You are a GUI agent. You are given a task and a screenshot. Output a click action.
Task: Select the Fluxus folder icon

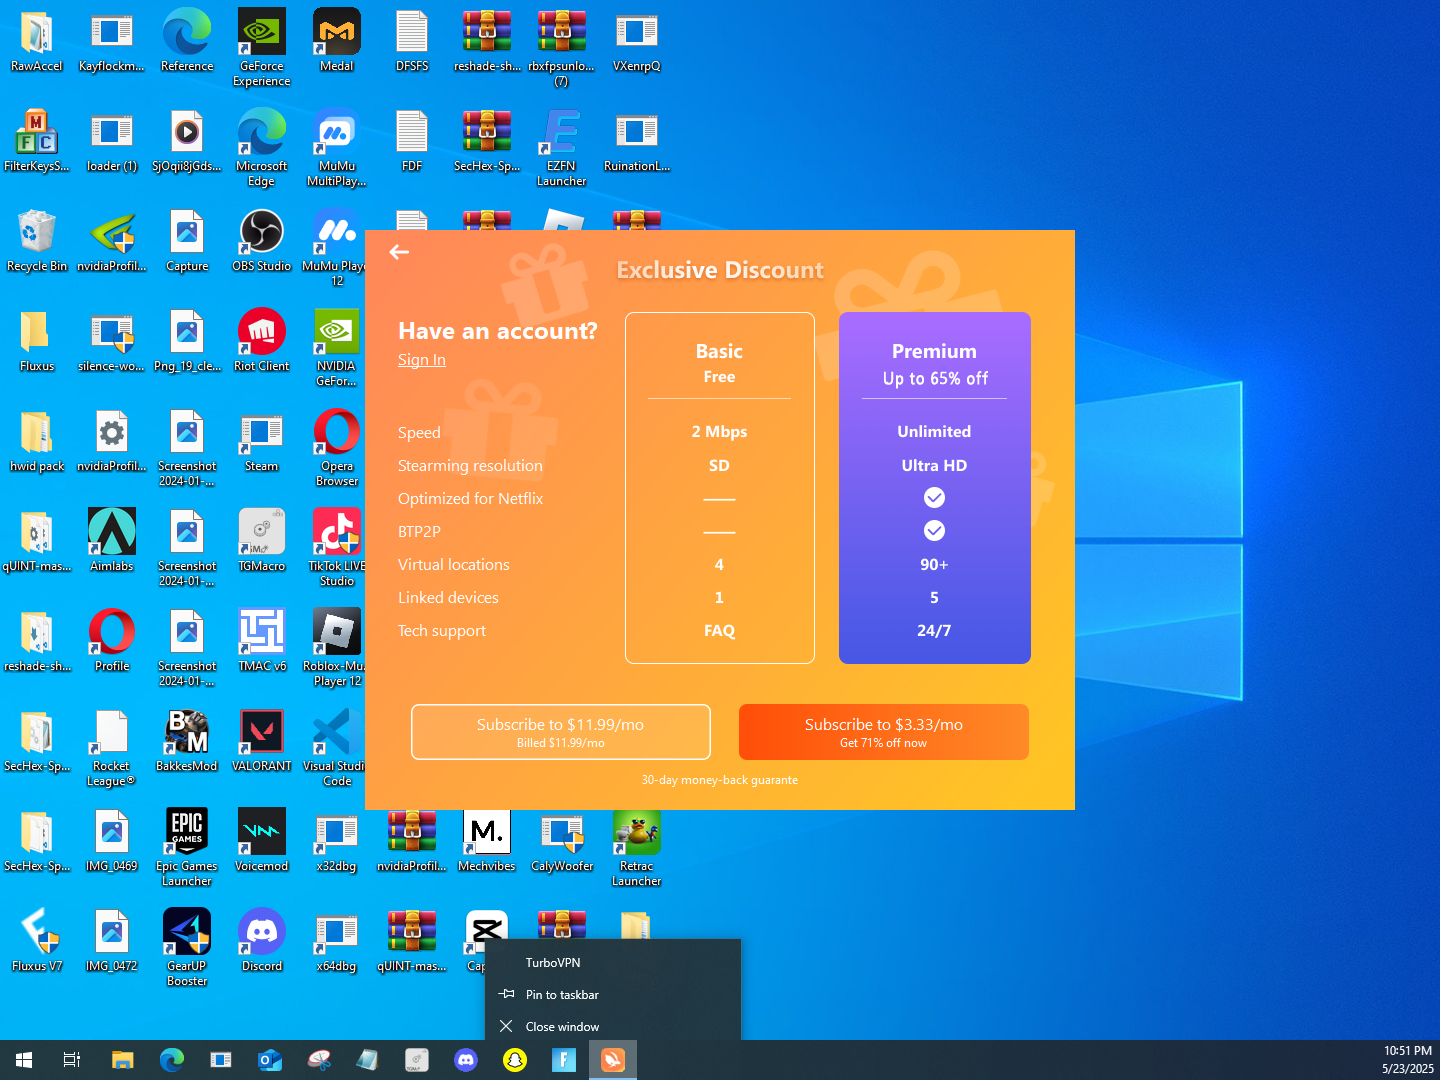tap(37, 342)
